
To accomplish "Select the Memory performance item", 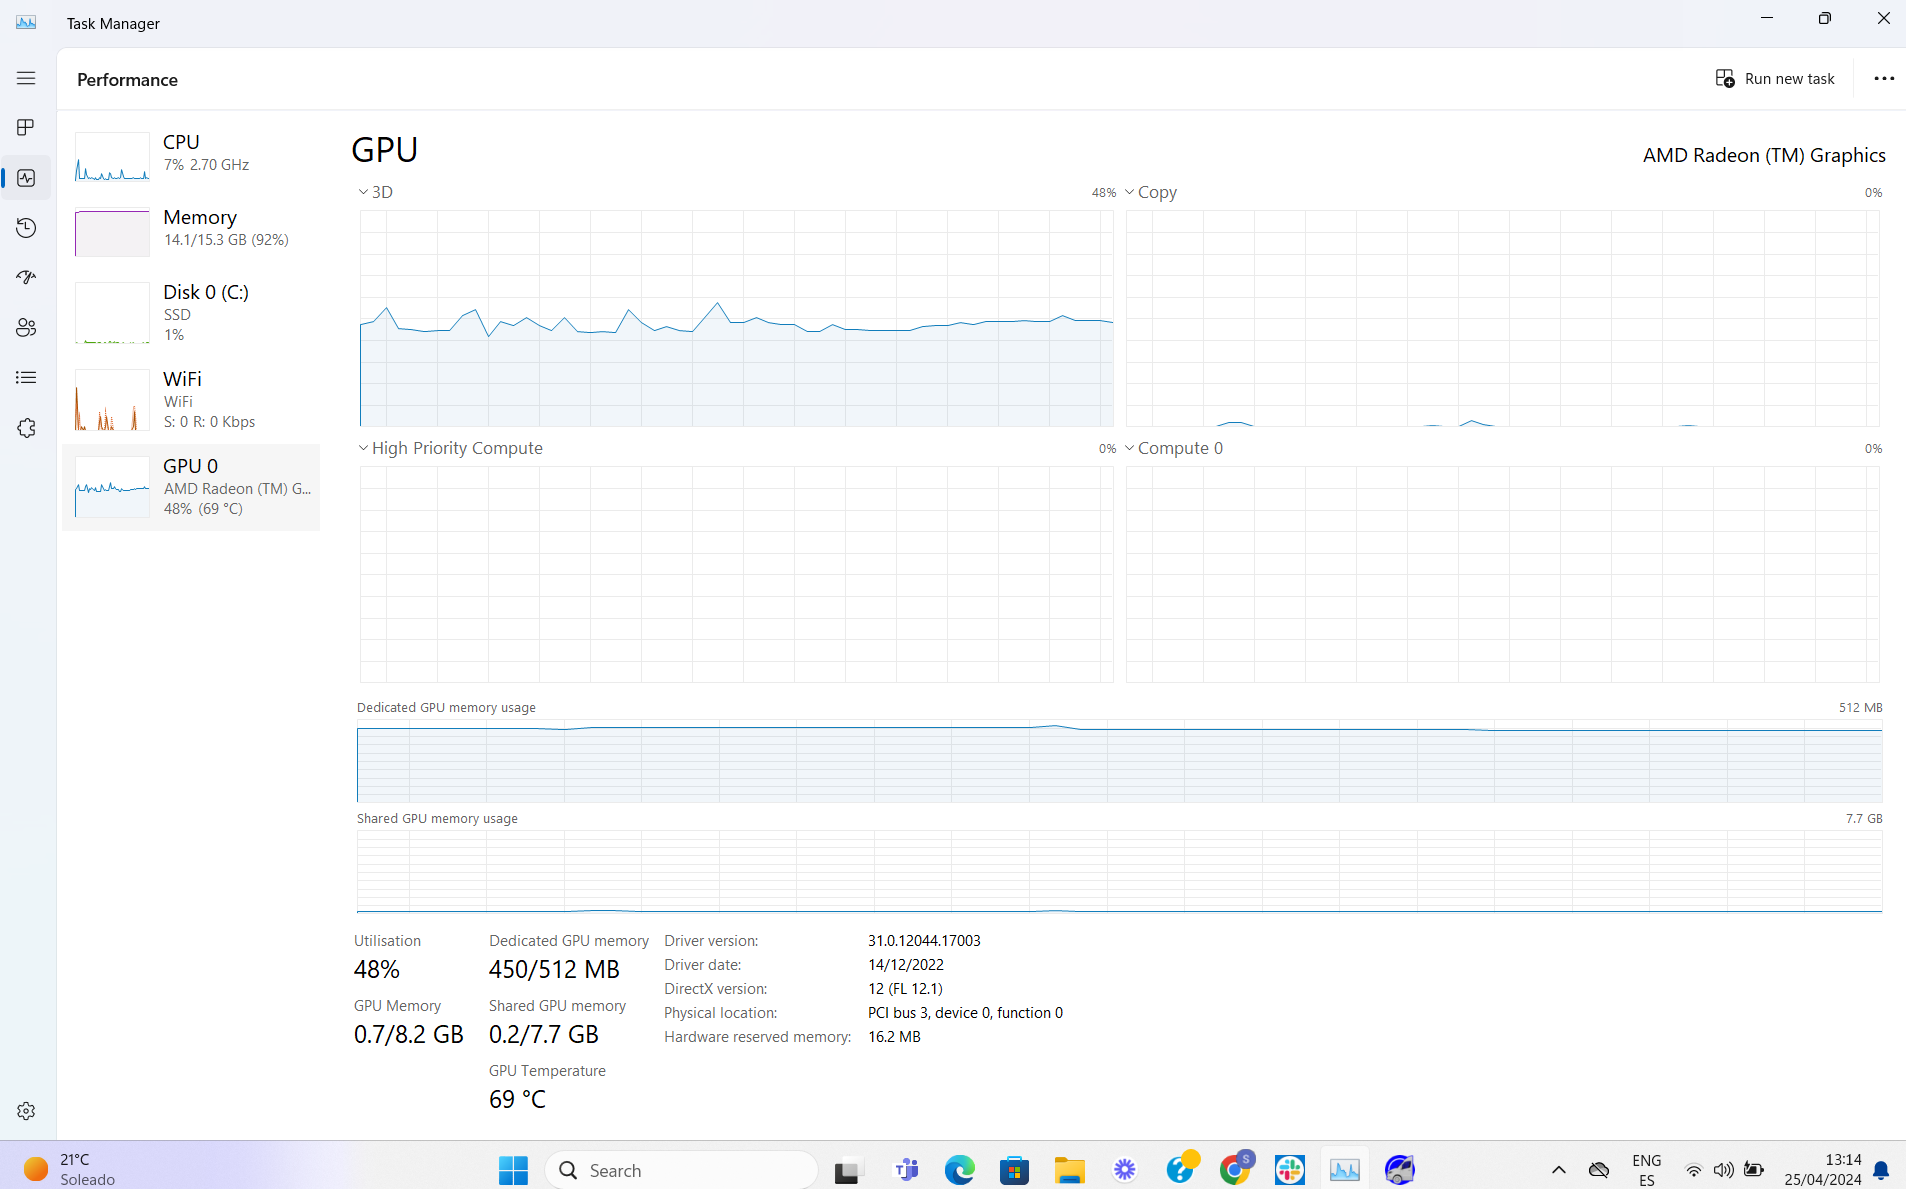I will point(191,231).
